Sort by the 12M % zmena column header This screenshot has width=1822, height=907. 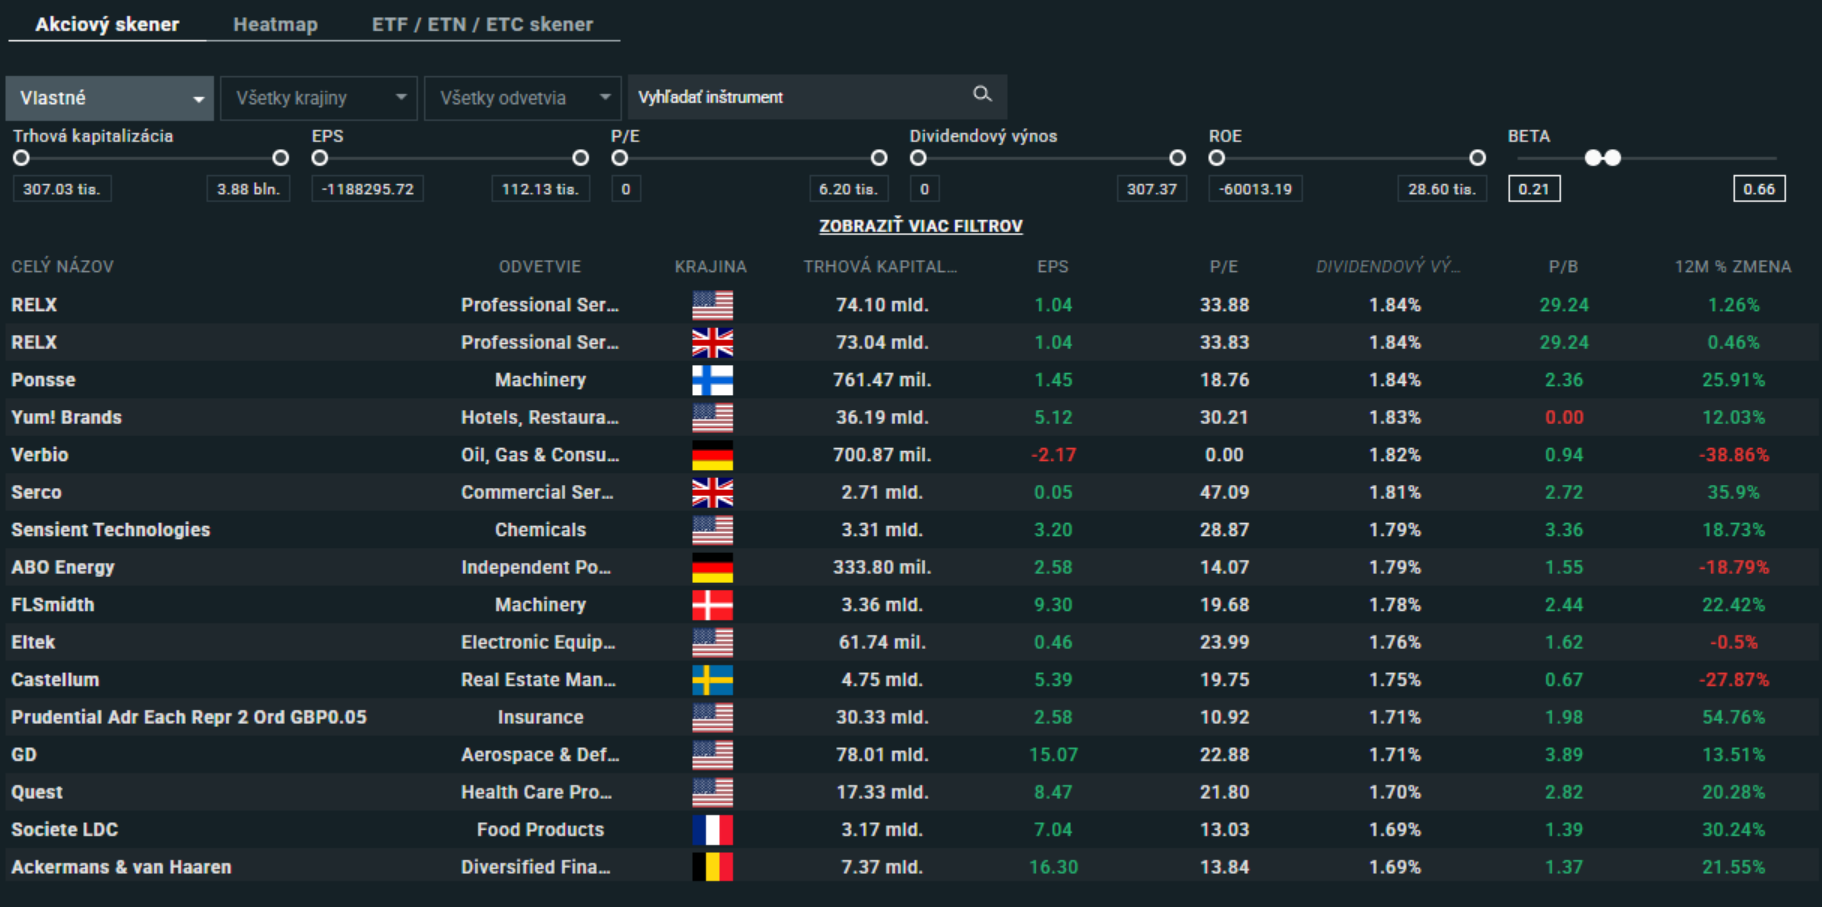1732,267
